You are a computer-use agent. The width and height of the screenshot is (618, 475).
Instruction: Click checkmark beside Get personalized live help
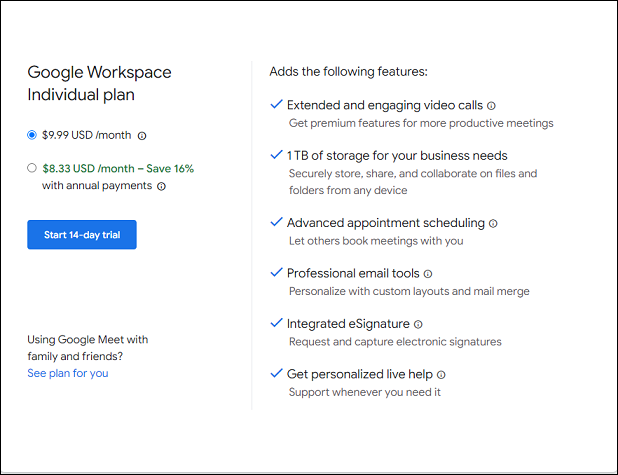coord(276,373)
